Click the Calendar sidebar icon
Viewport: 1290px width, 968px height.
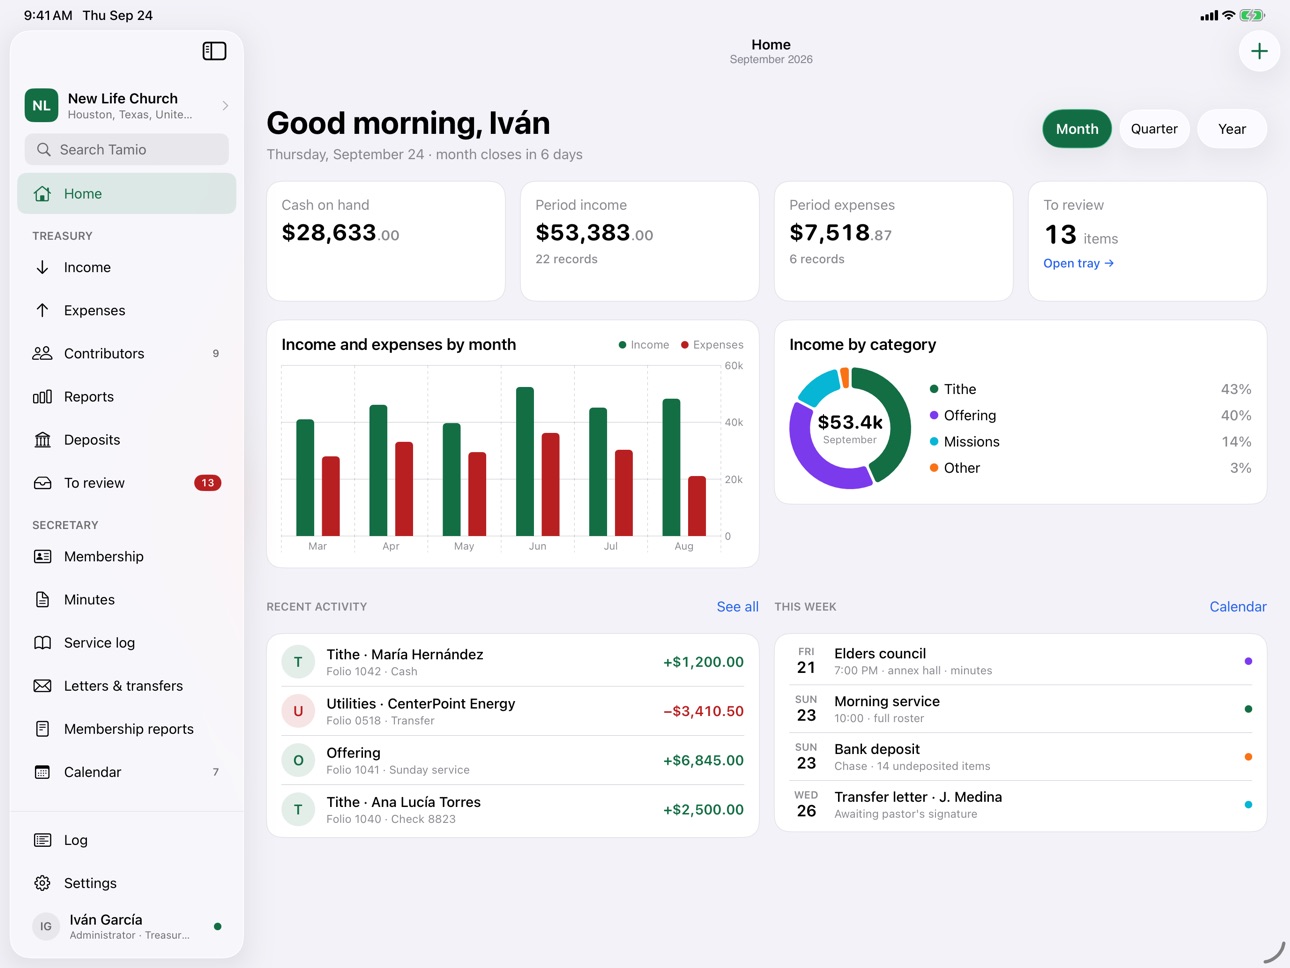(42, 771)
